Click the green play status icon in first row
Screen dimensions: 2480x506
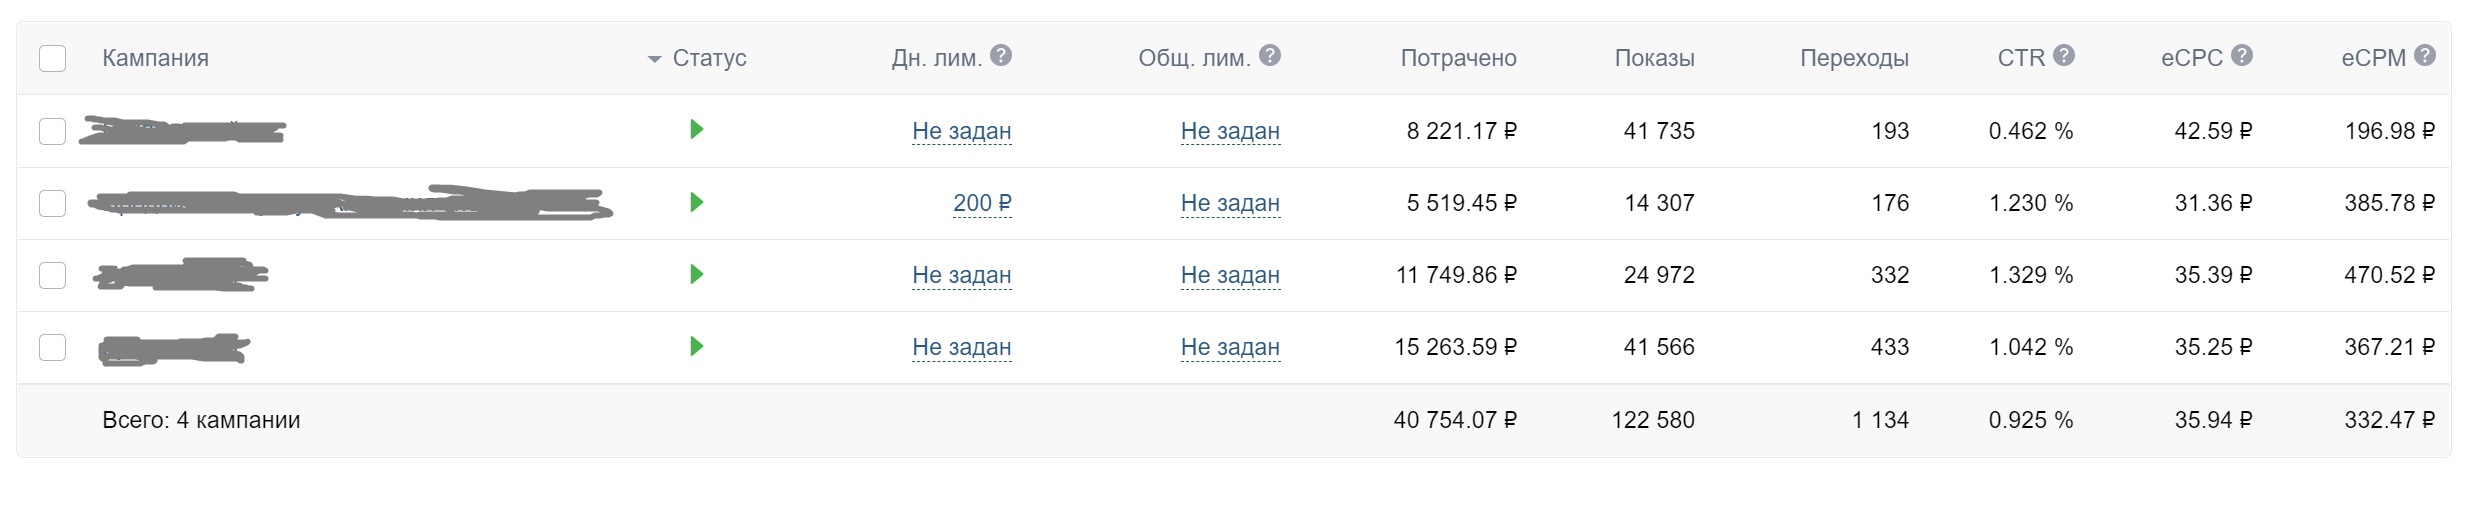coord(697,129)
